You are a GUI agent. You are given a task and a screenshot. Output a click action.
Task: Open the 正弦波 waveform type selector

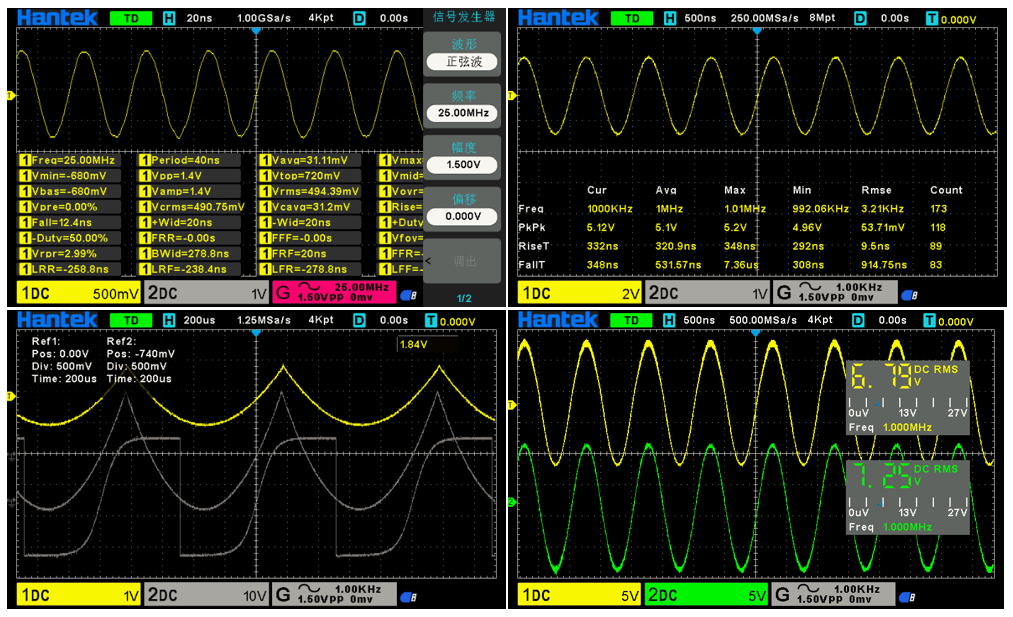pyautogui.click(x=461, y=61)
